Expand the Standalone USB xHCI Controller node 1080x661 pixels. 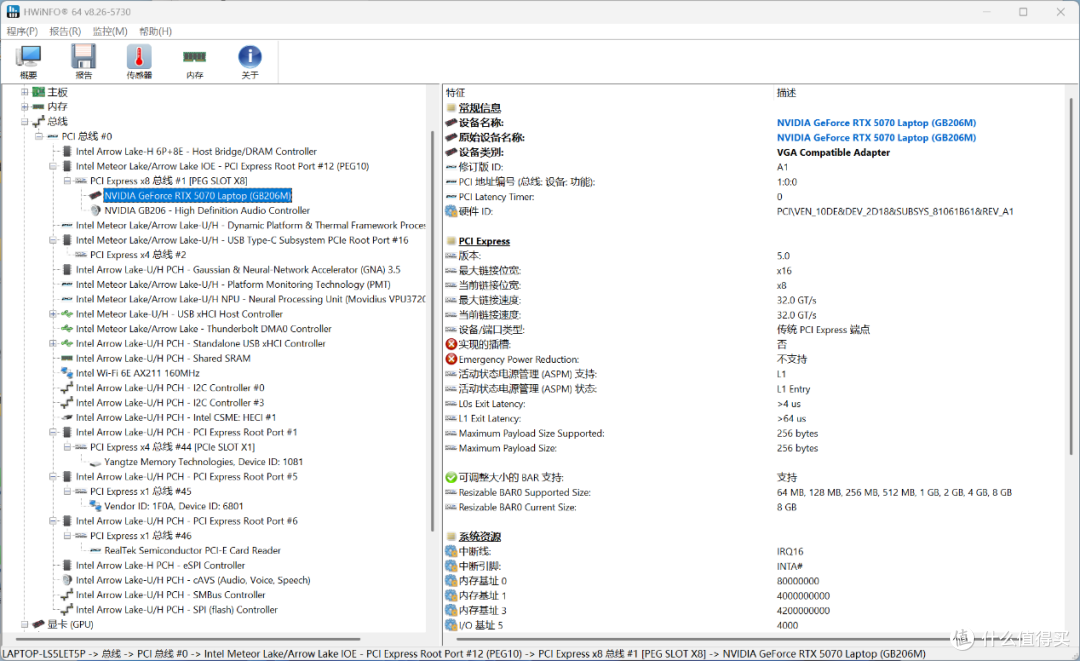coord(53,344)
